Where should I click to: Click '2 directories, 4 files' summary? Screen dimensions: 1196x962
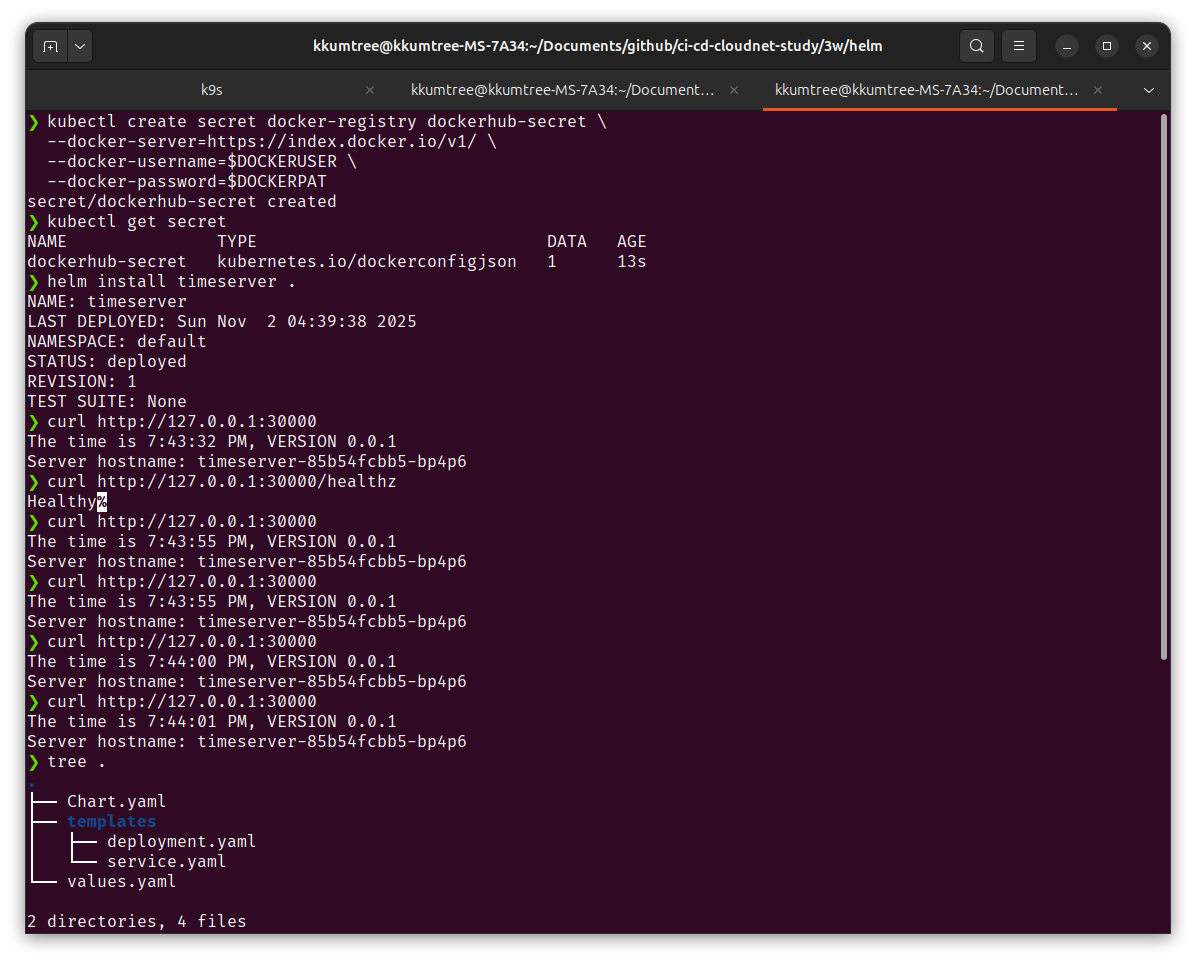point(137,922)
